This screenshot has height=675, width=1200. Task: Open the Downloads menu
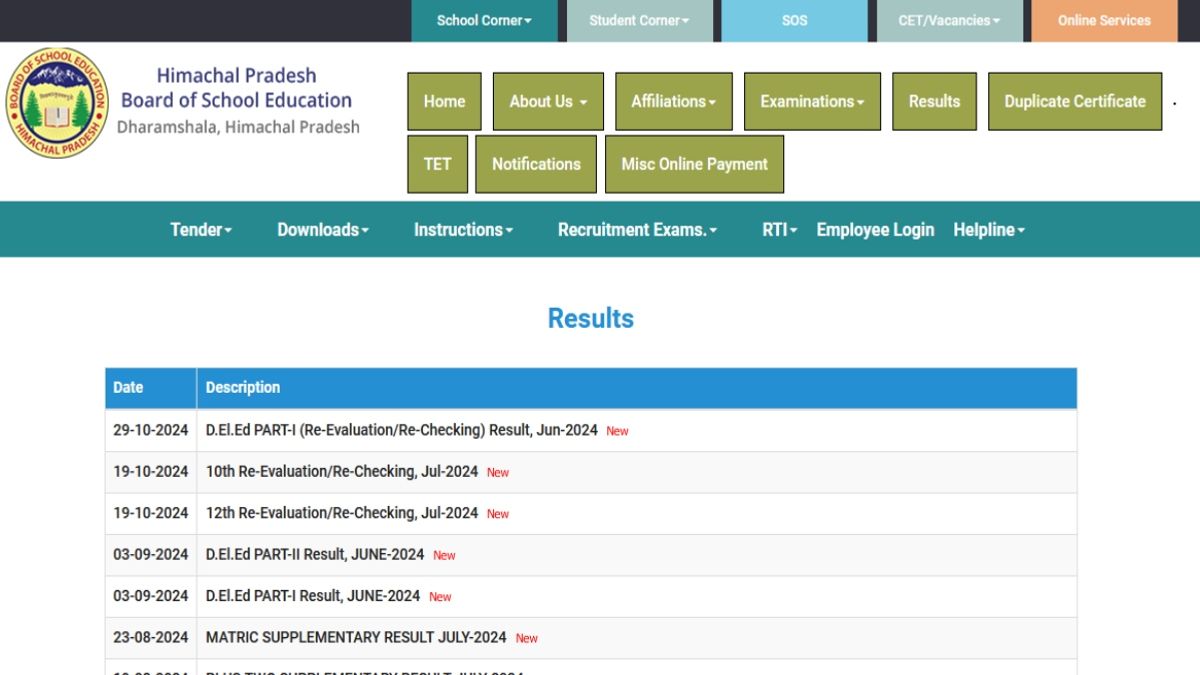click(x=323, y=230)
